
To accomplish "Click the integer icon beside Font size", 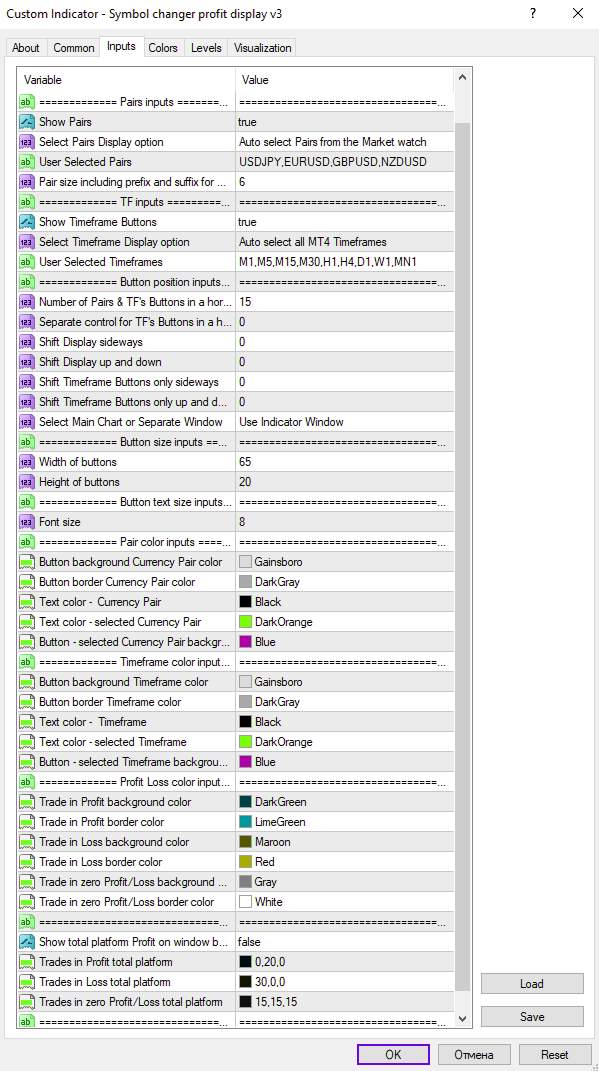I will pyautogui.click(x=27, y=523).
